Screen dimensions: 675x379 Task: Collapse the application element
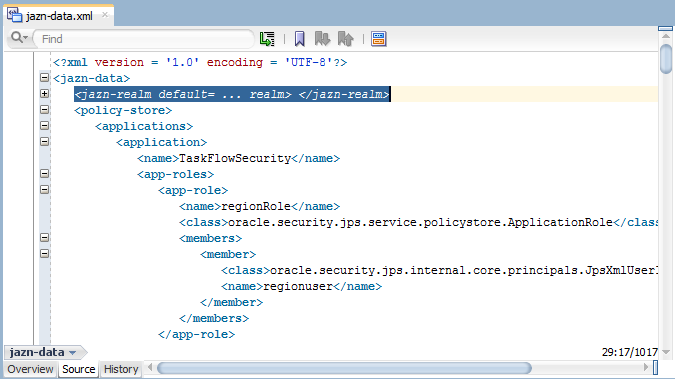(x=44, y=141)
